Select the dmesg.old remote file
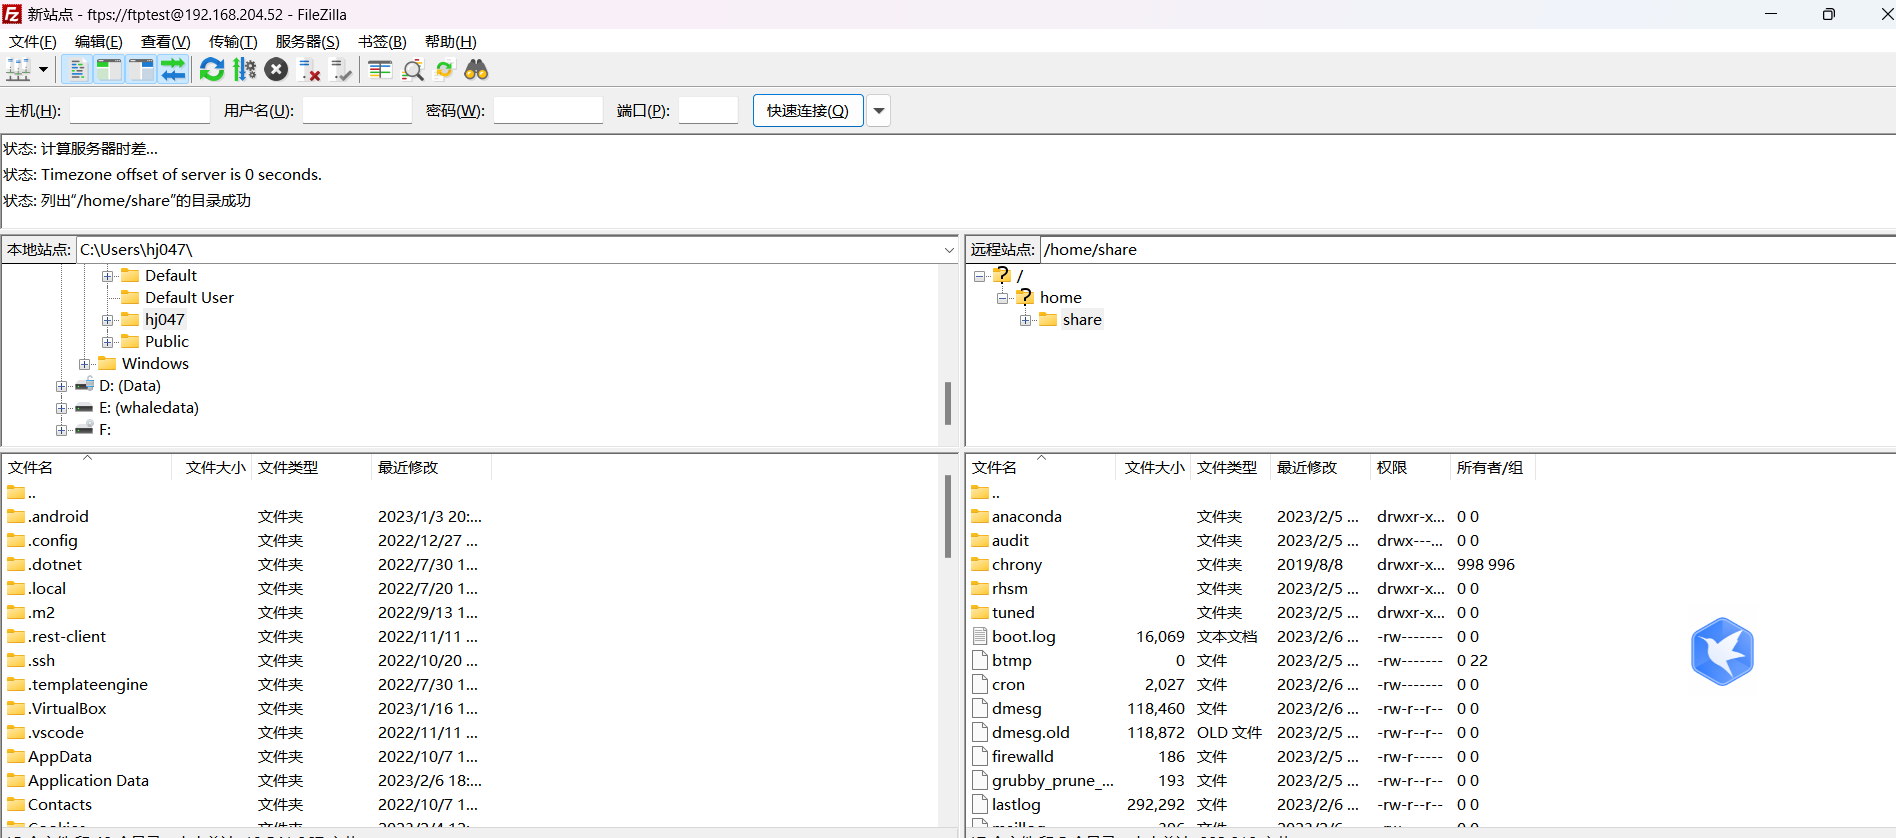 pos(1030,733)
